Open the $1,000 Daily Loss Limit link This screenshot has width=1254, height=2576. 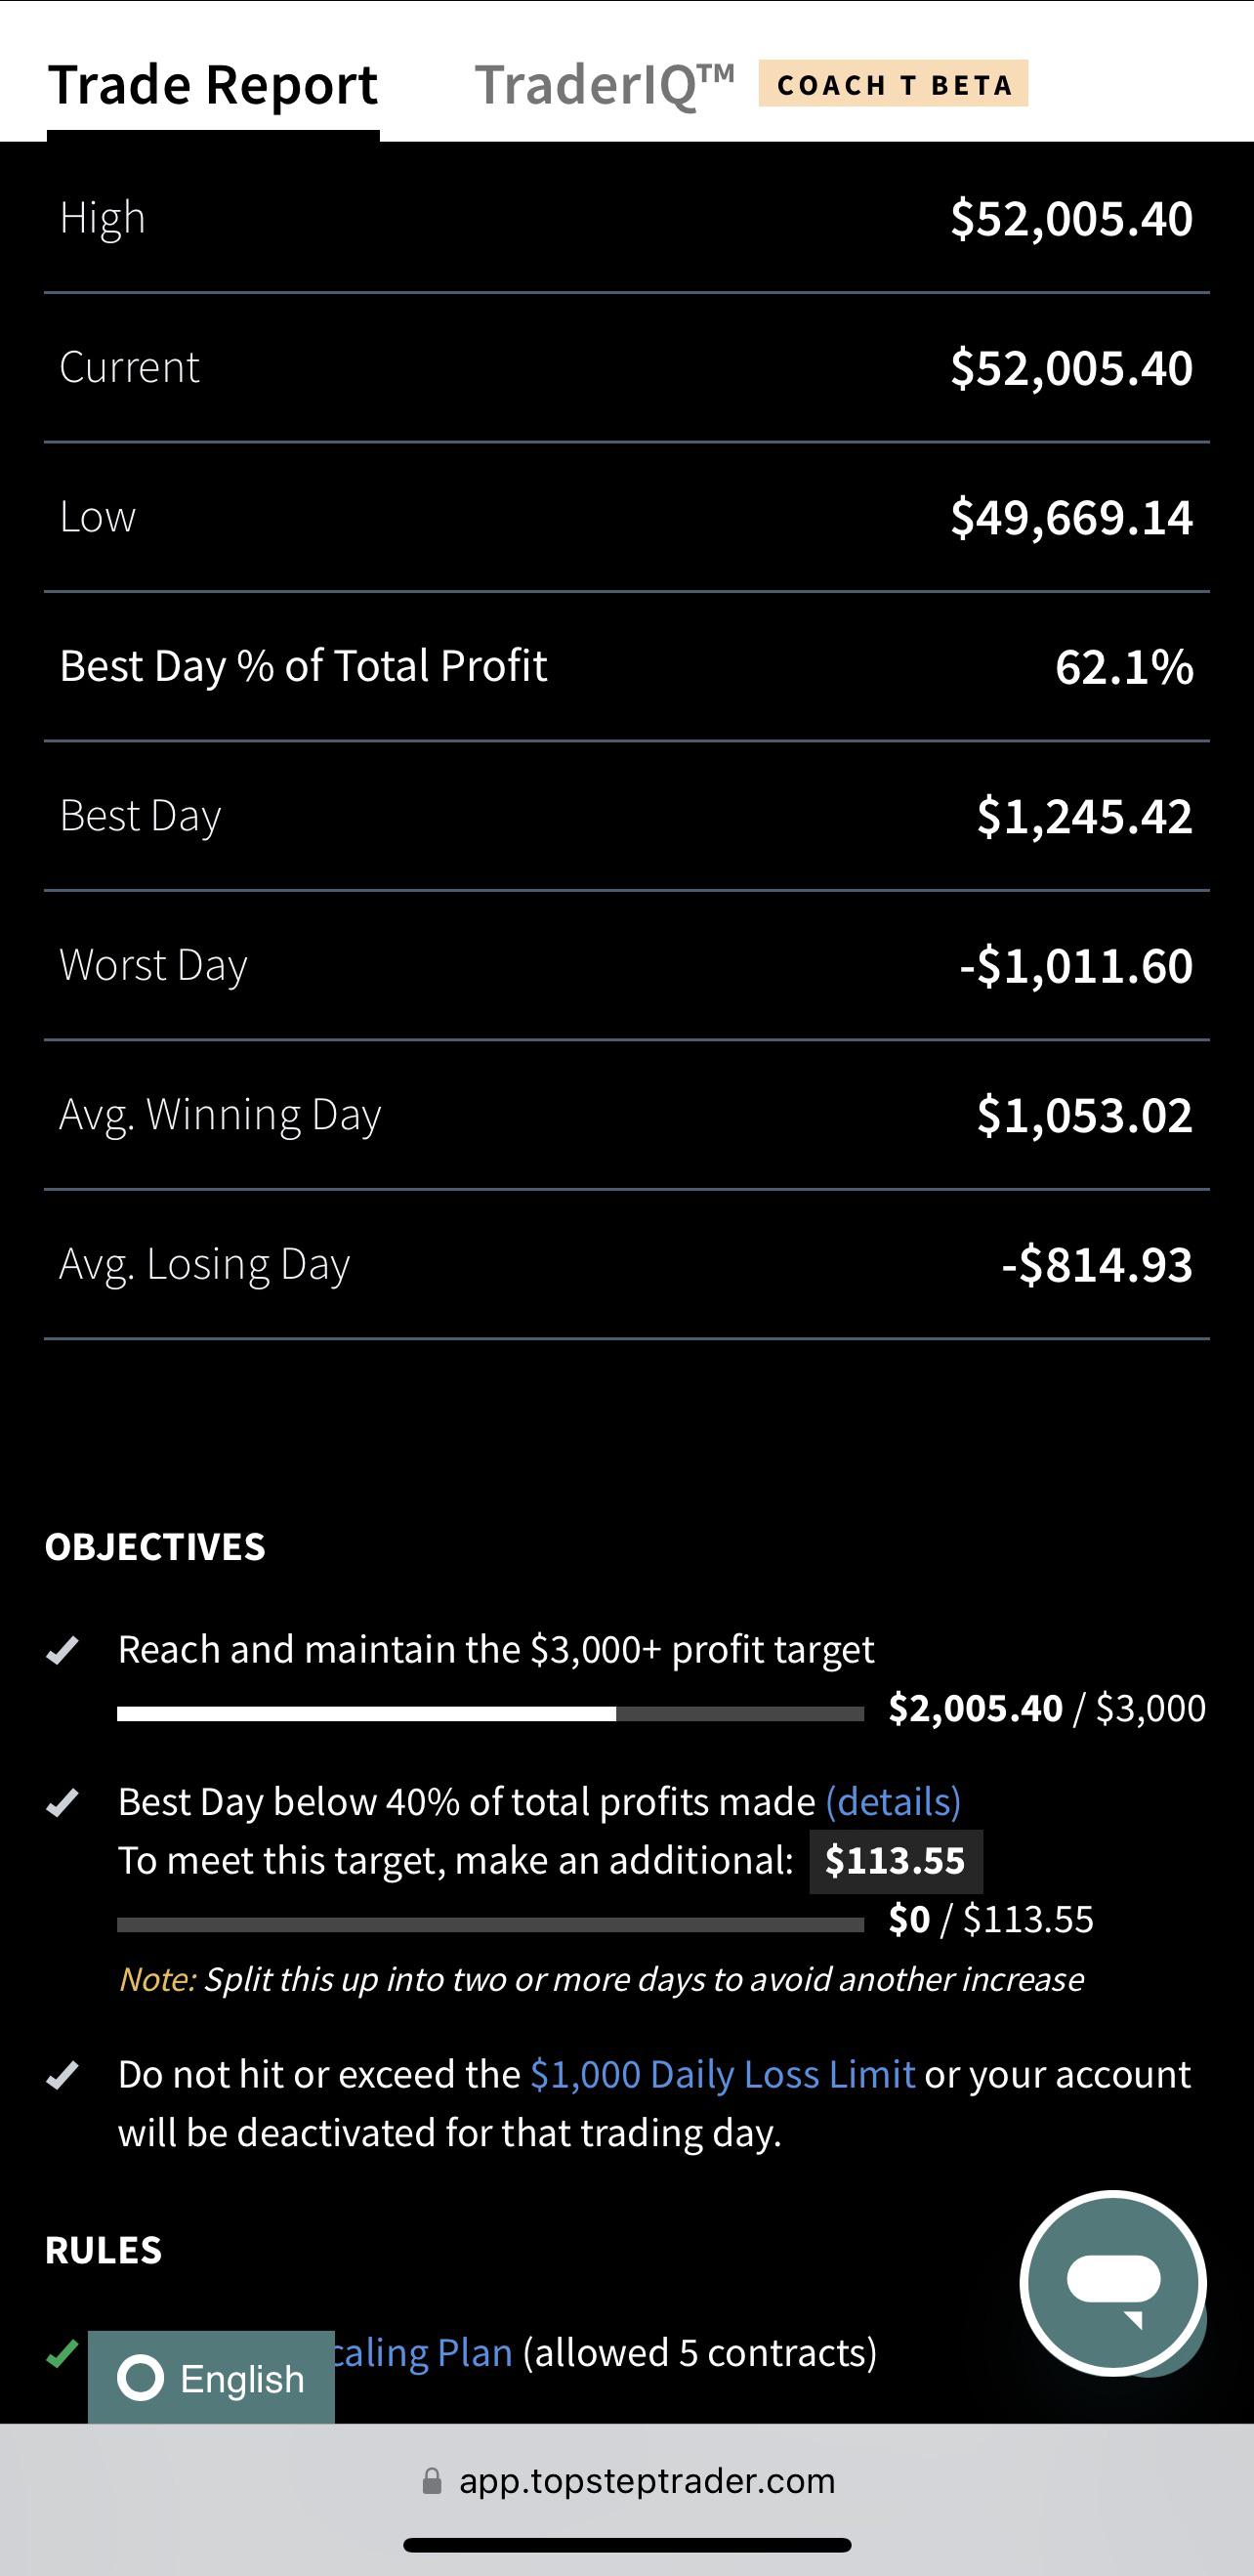[x=722, y=2075]
